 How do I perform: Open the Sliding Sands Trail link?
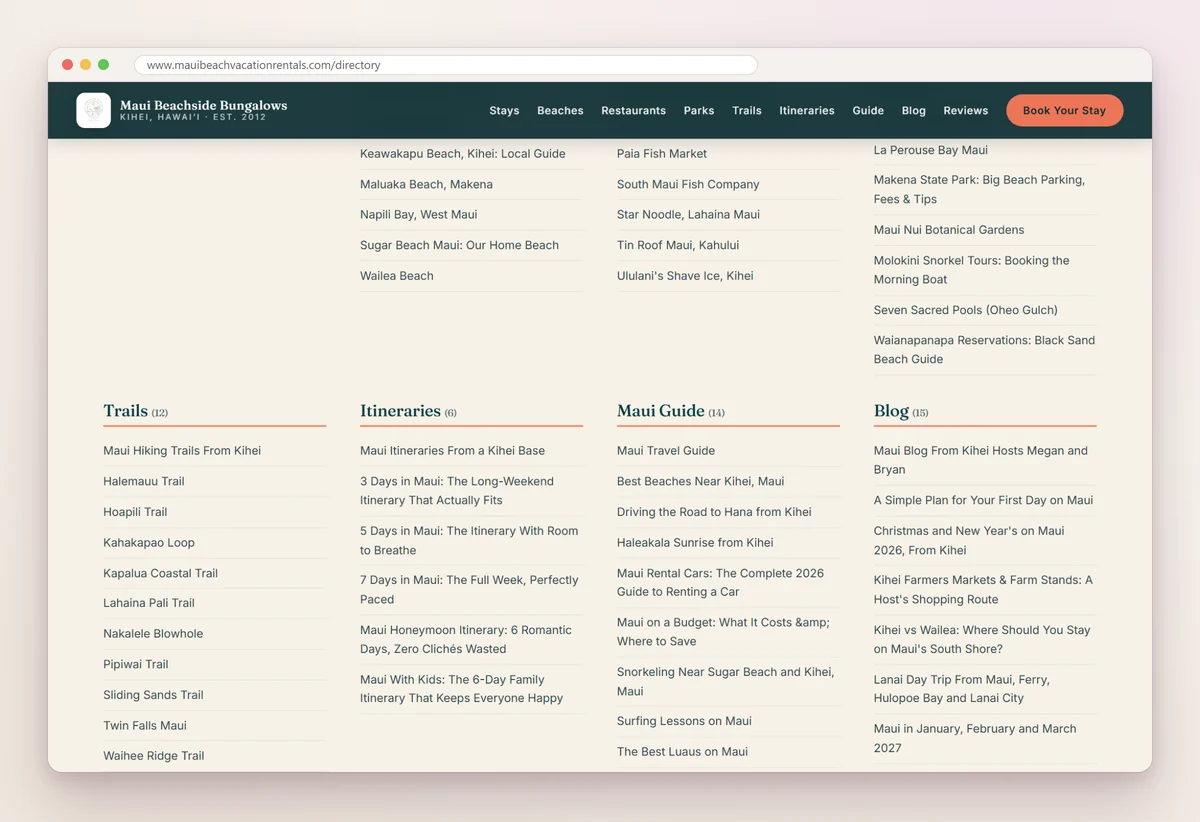click(x=153, y=695)
